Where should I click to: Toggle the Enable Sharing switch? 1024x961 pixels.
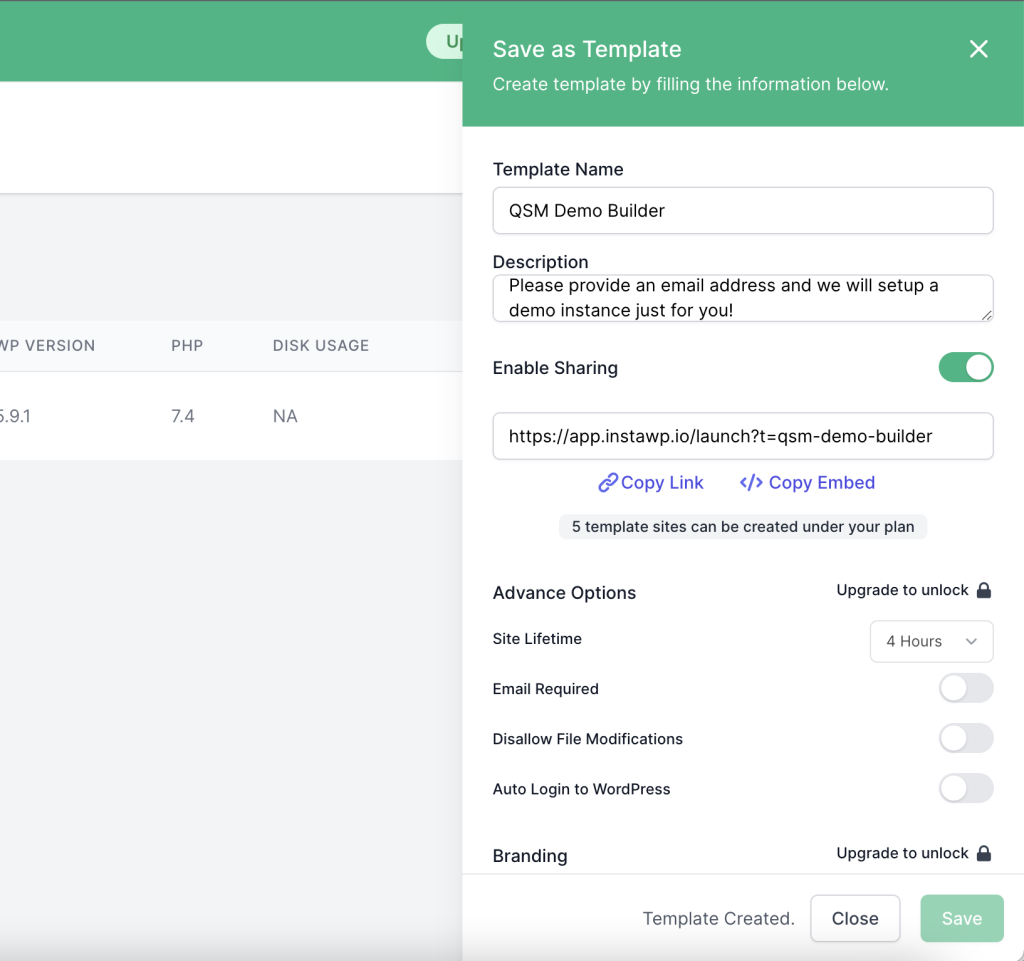pos(966,368)
